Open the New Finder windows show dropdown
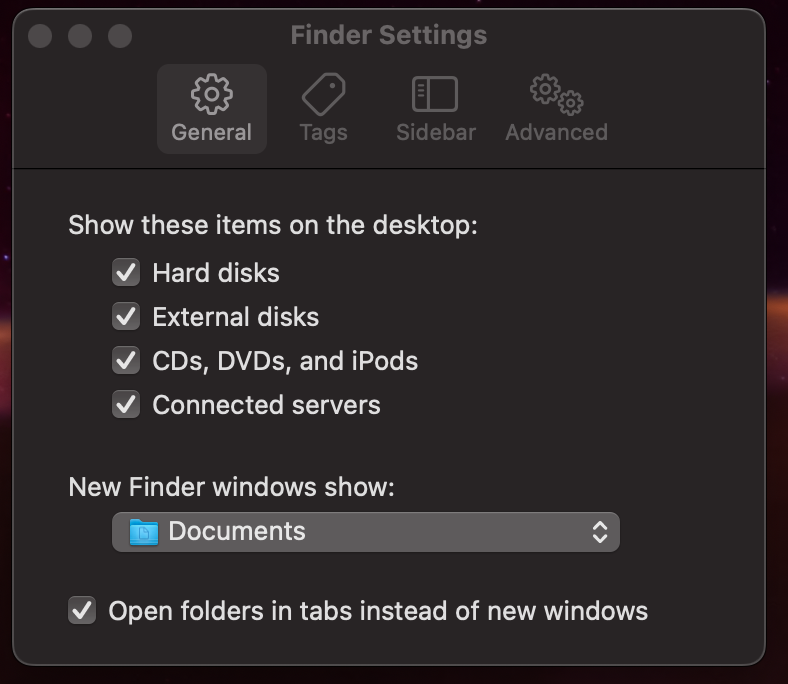788x684 pixels. point(366,532)
